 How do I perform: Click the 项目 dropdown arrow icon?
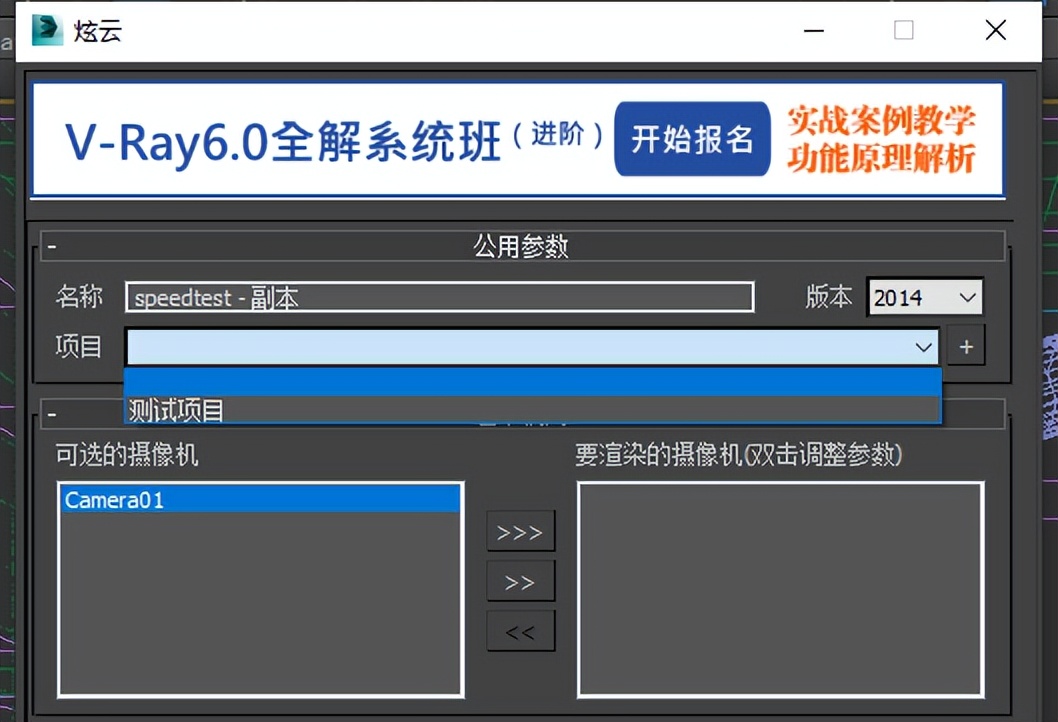coord(923,346)
